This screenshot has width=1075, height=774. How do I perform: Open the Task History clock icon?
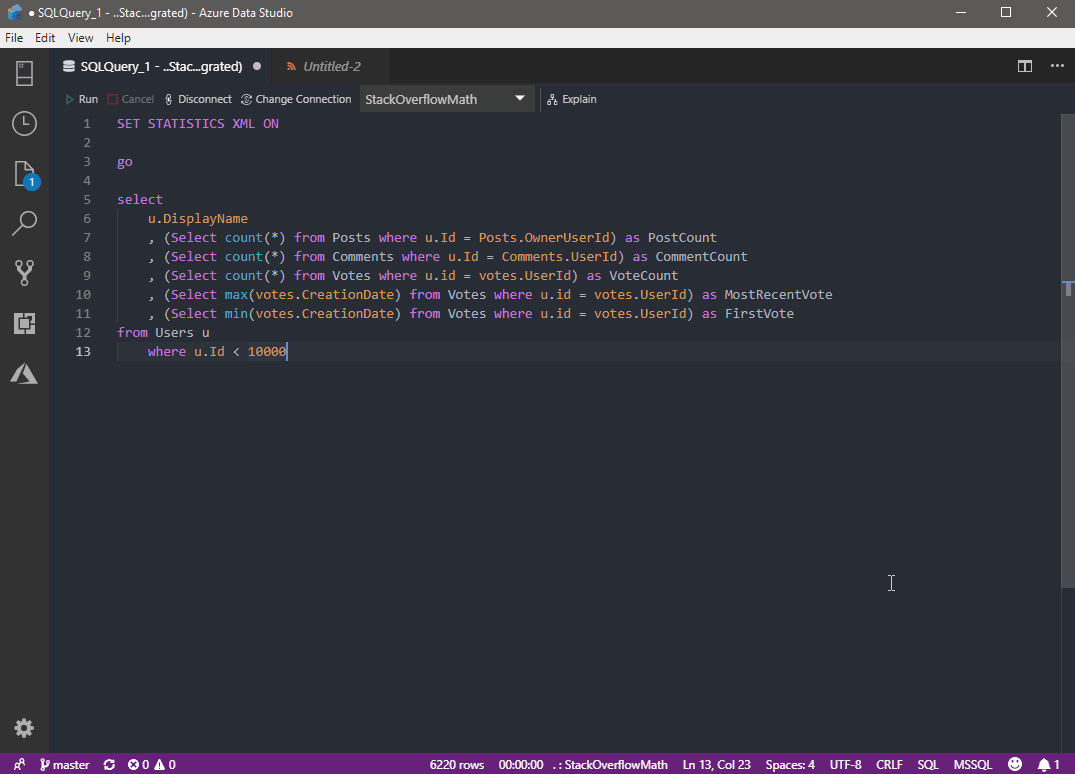[x=24, y=123]
